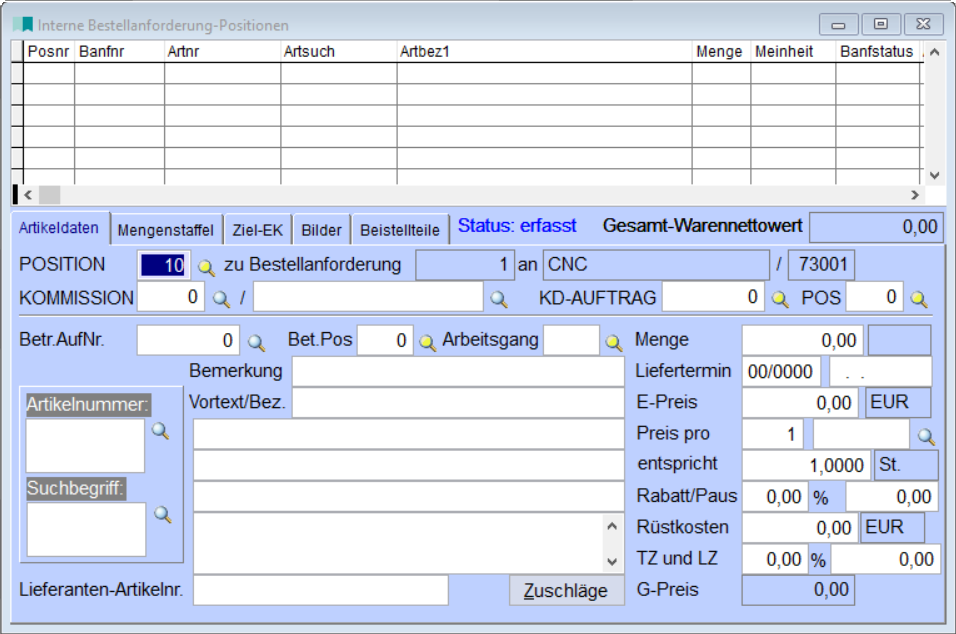The height and width of the screenshot is (634, 956).
Task: Click the magnifier next to Arbeitsgang
Action: click(614, 342)
